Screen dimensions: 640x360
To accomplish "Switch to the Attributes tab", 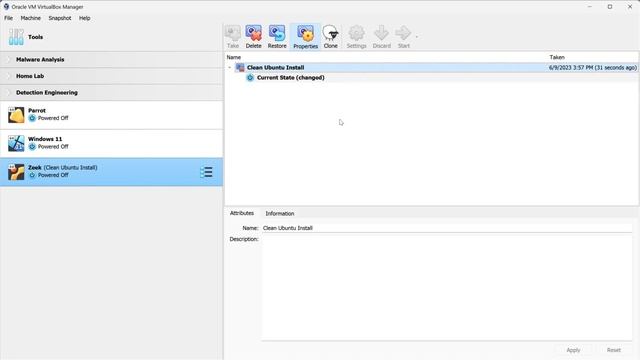I will tap(242, 213).
